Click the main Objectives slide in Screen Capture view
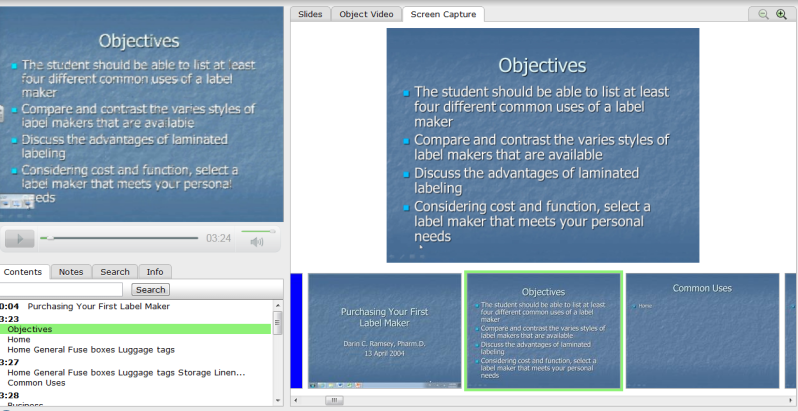The width and height of the screenshot is (798, 411). 543,145
